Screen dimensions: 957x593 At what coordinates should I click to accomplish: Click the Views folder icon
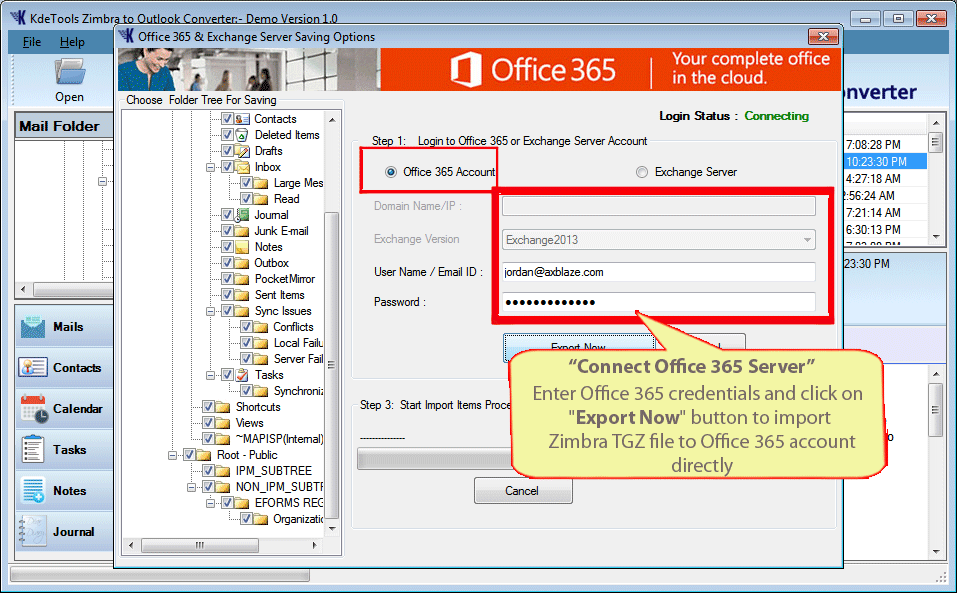pyautogui.click(x=223, y=423)
